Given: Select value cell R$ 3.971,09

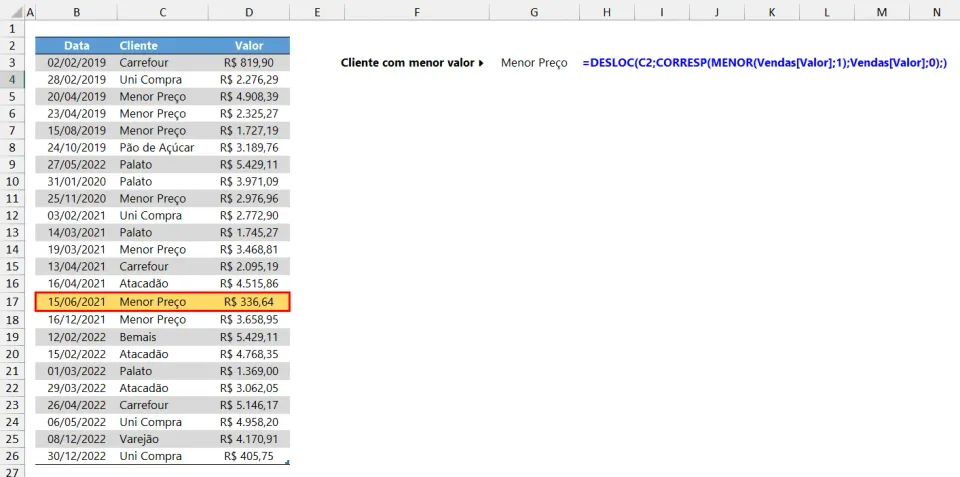Looking at the screenshot, I should point(249,182).
